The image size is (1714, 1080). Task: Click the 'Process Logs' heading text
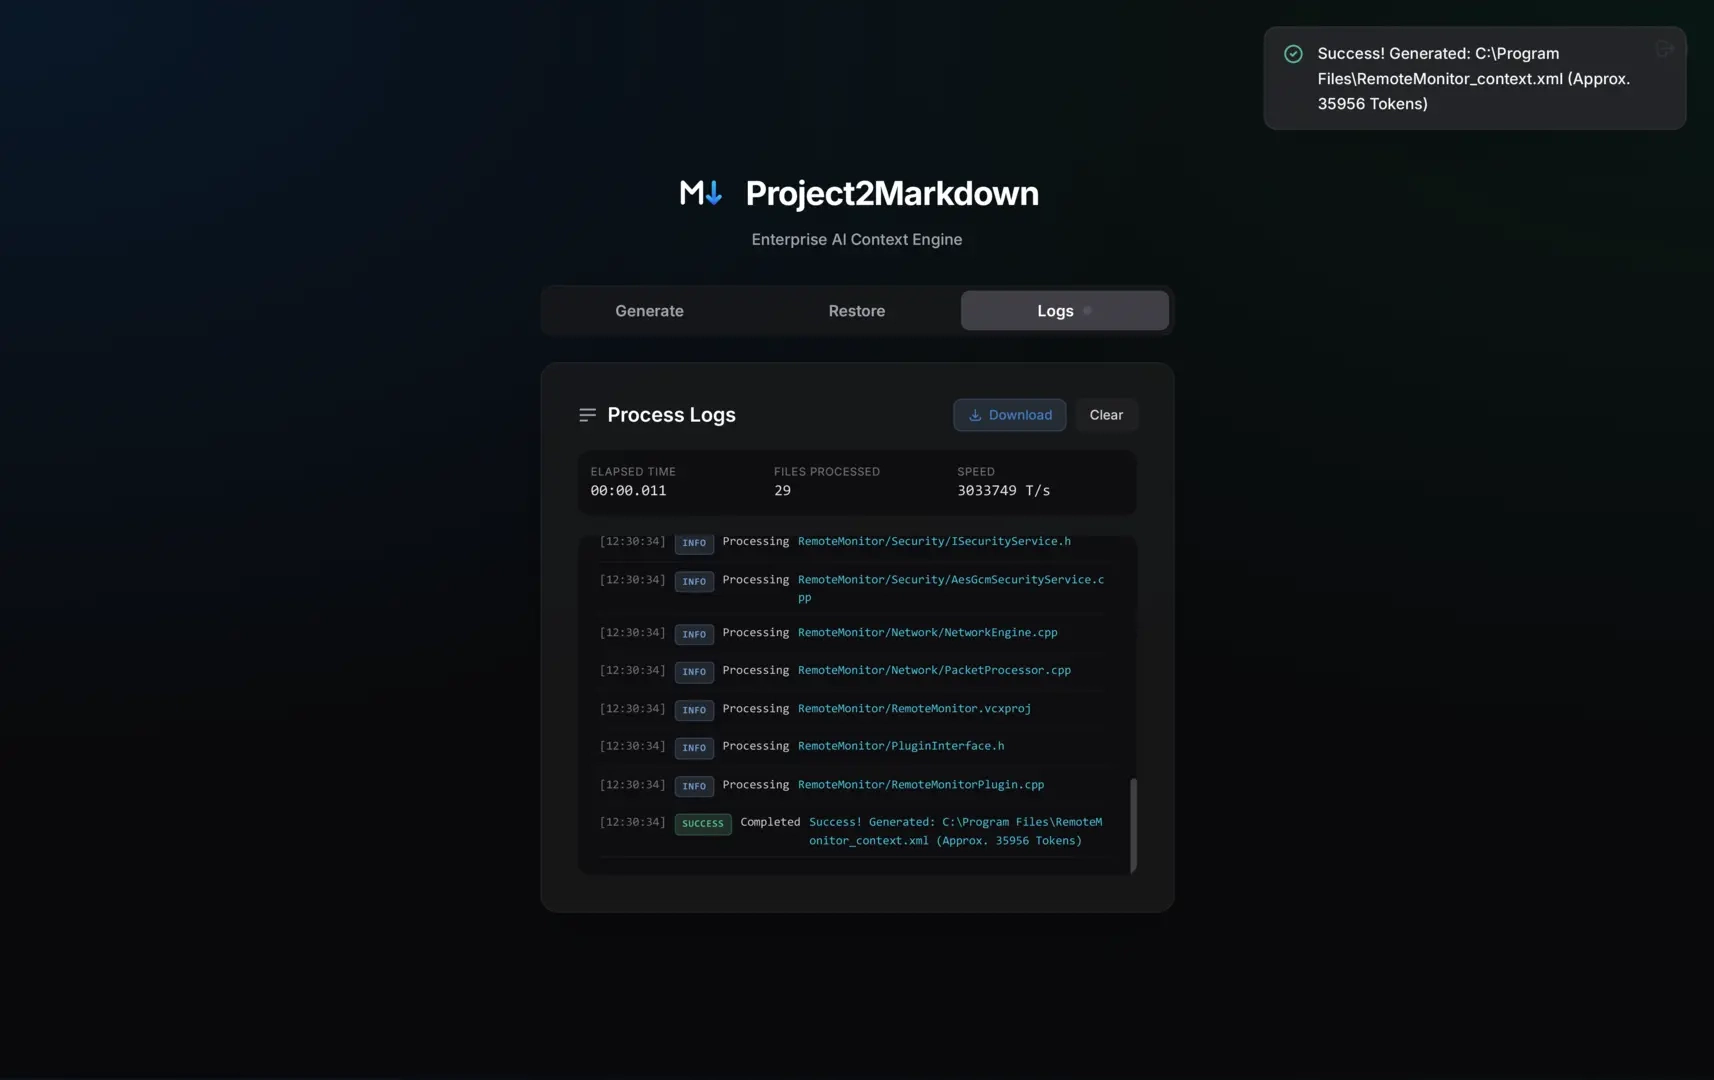pyautogui.click(x=671, y=415)
